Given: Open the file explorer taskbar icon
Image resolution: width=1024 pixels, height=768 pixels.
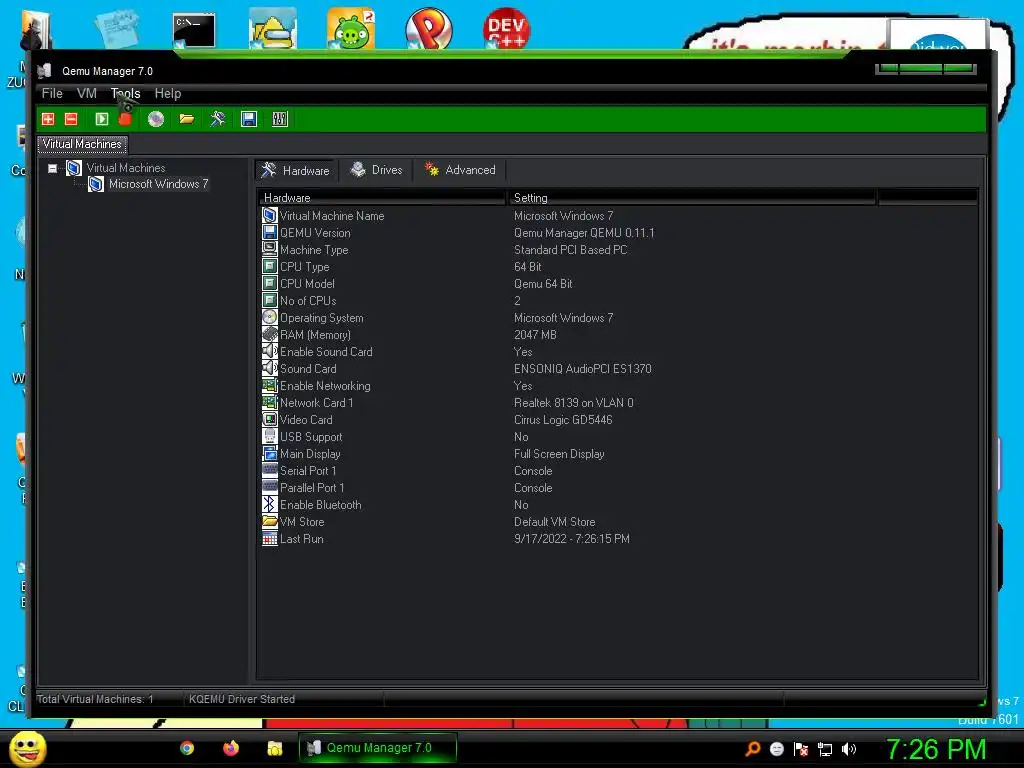Looking at the screenshot, I should click(275, 748).
